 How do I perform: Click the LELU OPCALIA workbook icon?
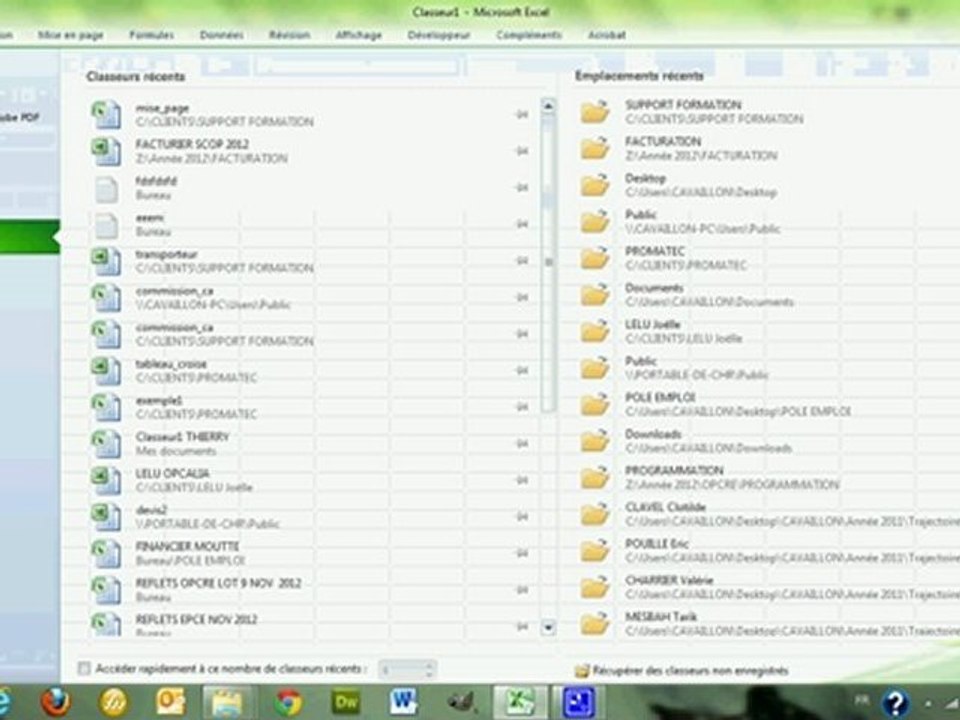tap(107, 481)
